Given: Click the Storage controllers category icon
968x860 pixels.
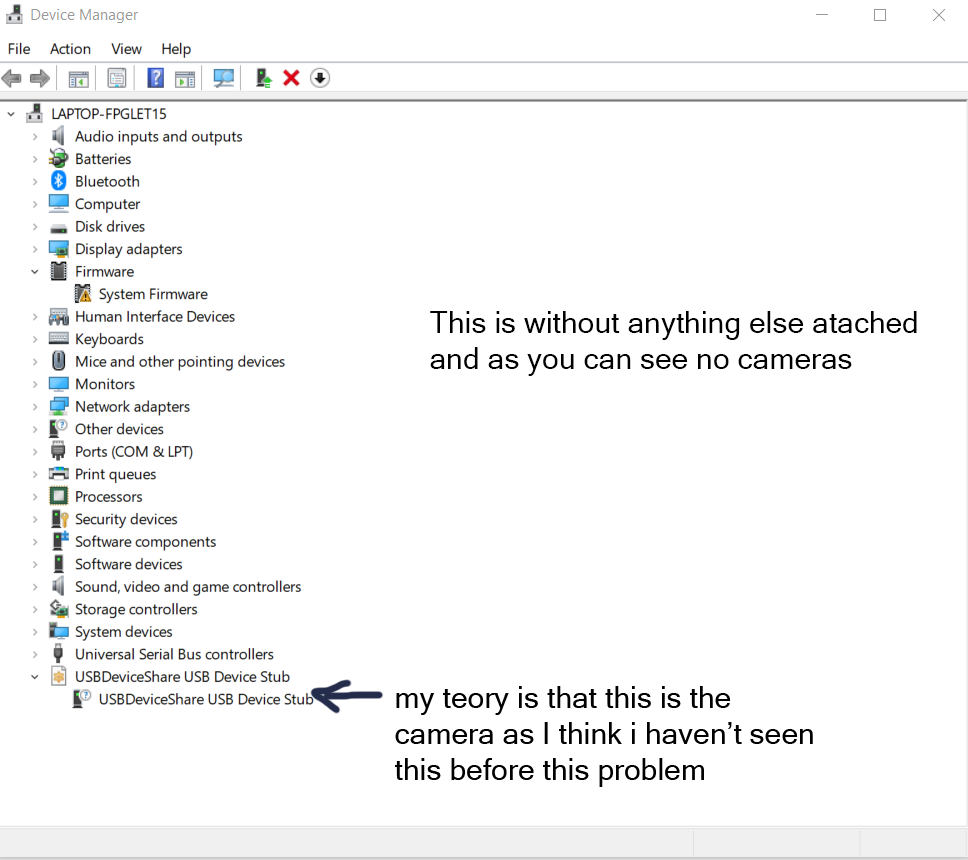Looking at the screenshot, I should click(59, 609).
